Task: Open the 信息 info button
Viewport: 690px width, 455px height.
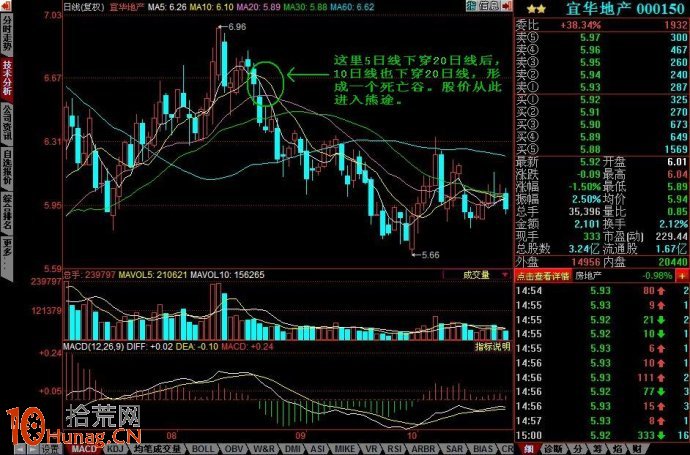Action: pyautogui.click(x=489, y=6)
